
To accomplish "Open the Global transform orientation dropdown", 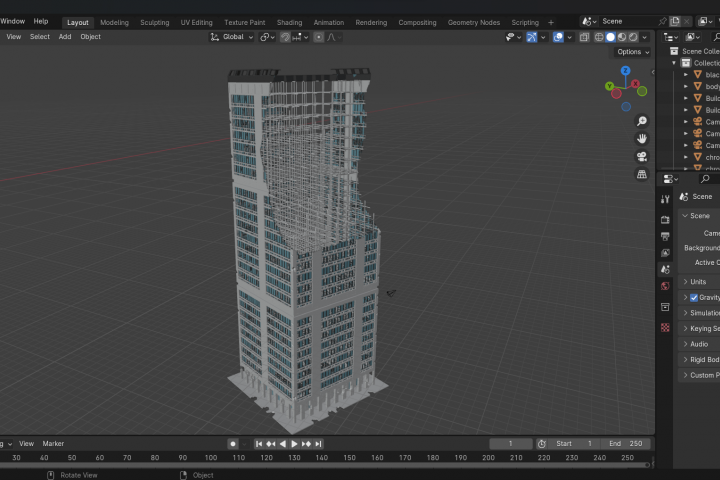I will tap(232, 37).
